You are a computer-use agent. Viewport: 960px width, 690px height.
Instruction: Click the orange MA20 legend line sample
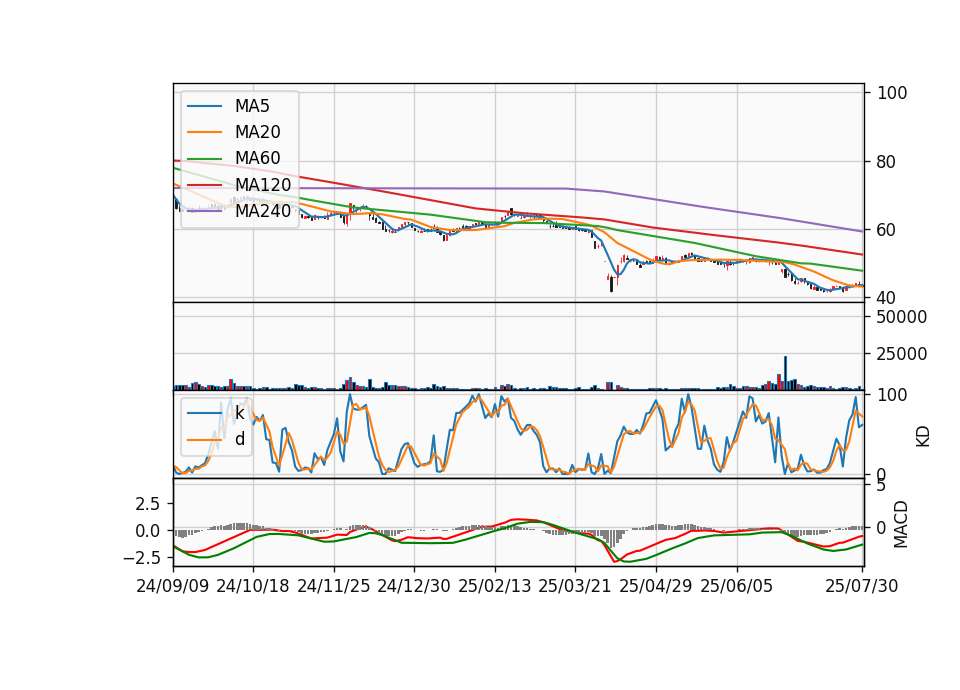pyautogui.click(x=204, y=132)
